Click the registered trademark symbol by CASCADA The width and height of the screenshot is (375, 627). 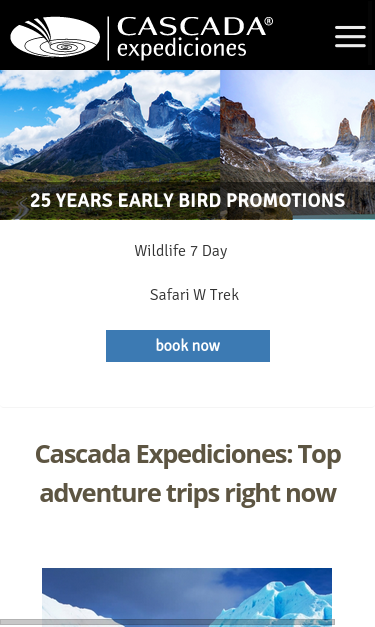click(x=269, y=21)
